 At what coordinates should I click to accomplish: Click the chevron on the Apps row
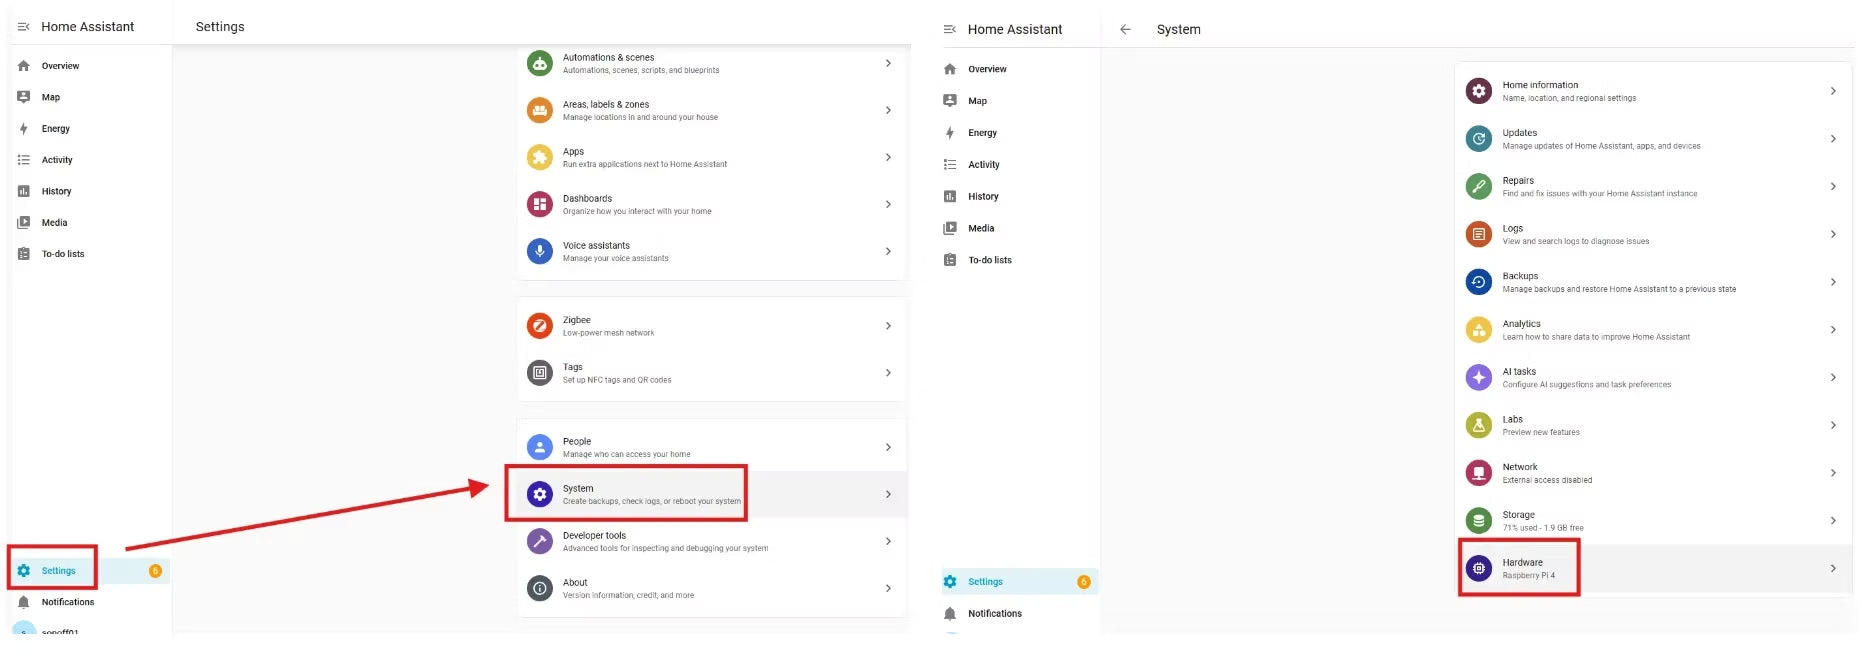coord(888,157)
